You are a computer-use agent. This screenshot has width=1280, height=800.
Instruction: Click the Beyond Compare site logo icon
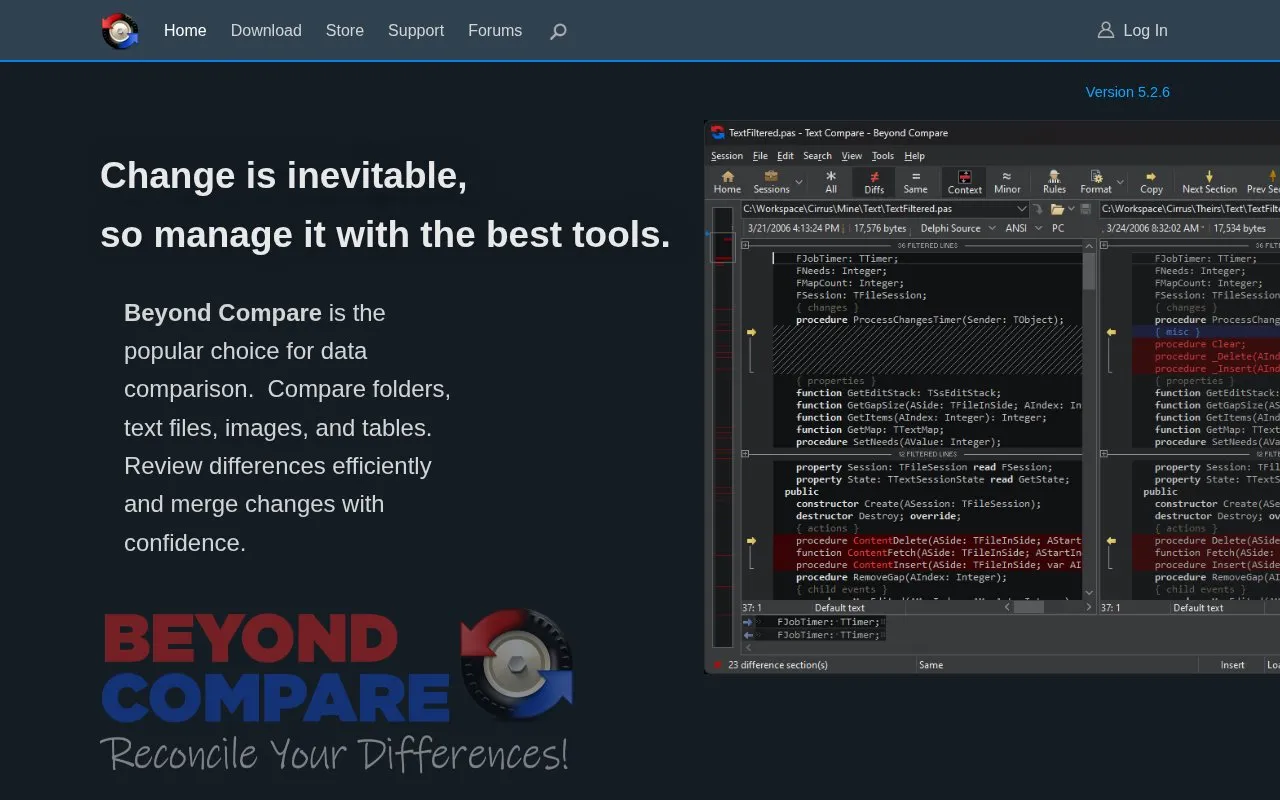pyautogui.click(x=120, y=31)
